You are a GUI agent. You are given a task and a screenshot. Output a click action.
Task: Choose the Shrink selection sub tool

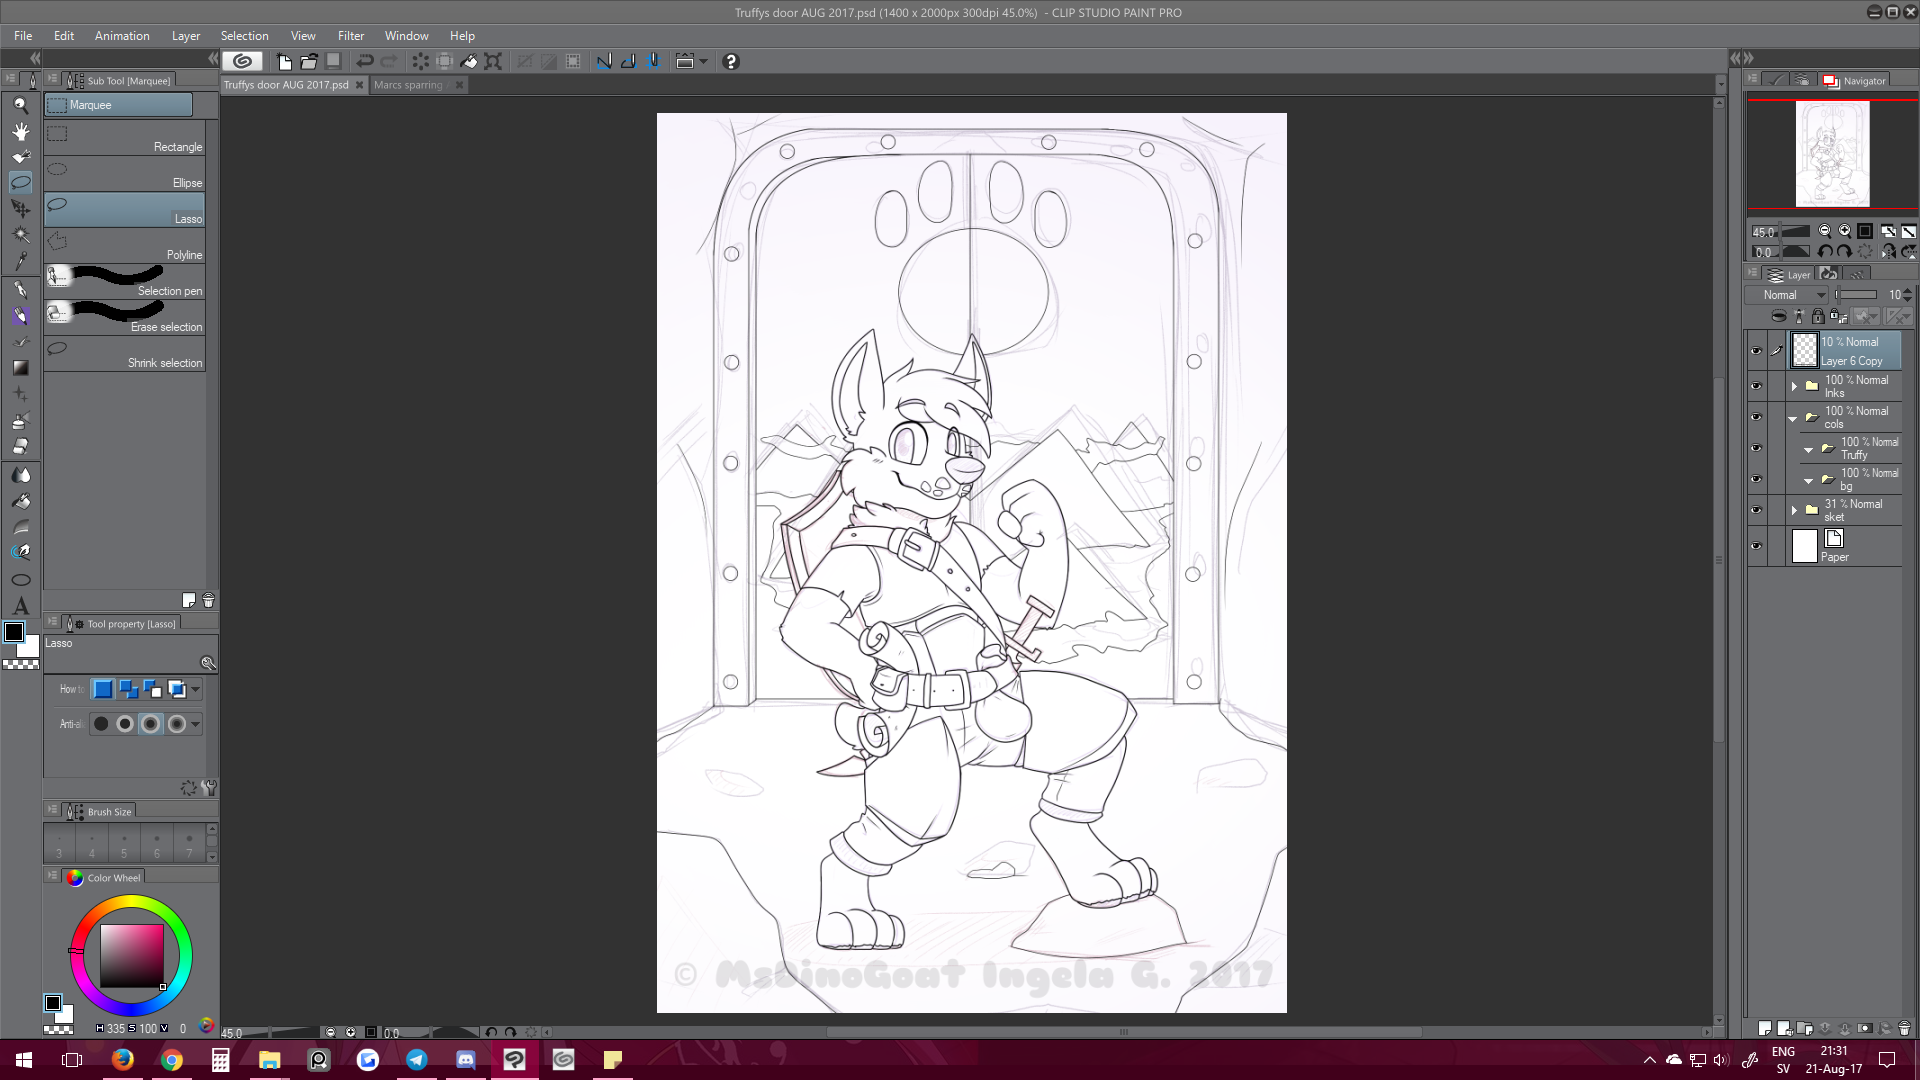click(124, 353)
